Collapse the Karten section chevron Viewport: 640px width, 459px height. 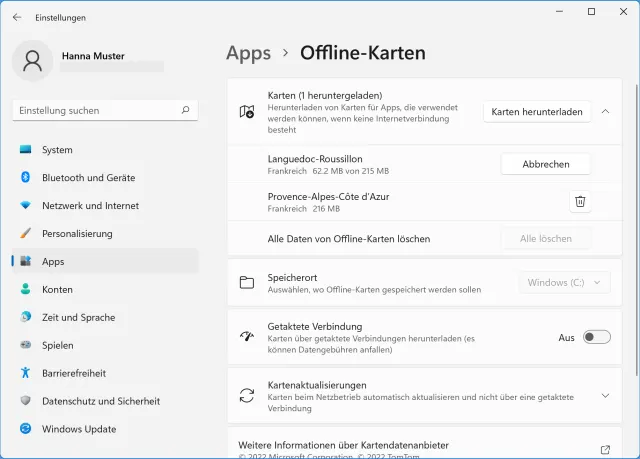click(x=605, y=112)
